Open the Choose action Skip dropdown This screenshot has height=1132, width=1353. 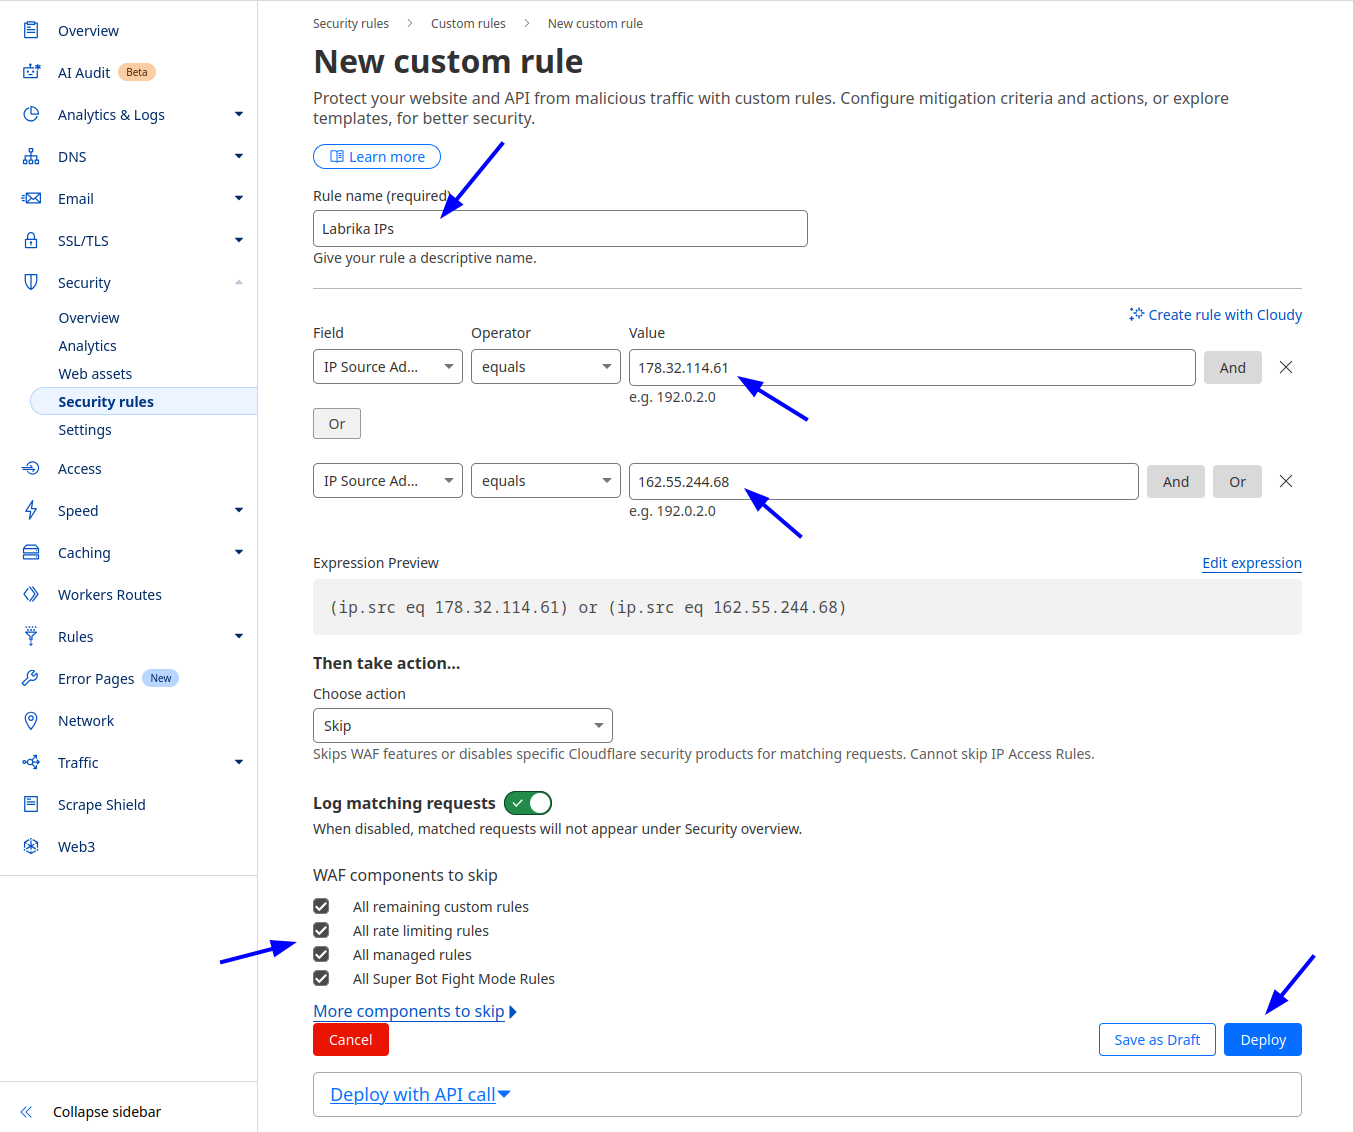coord(462,725)
